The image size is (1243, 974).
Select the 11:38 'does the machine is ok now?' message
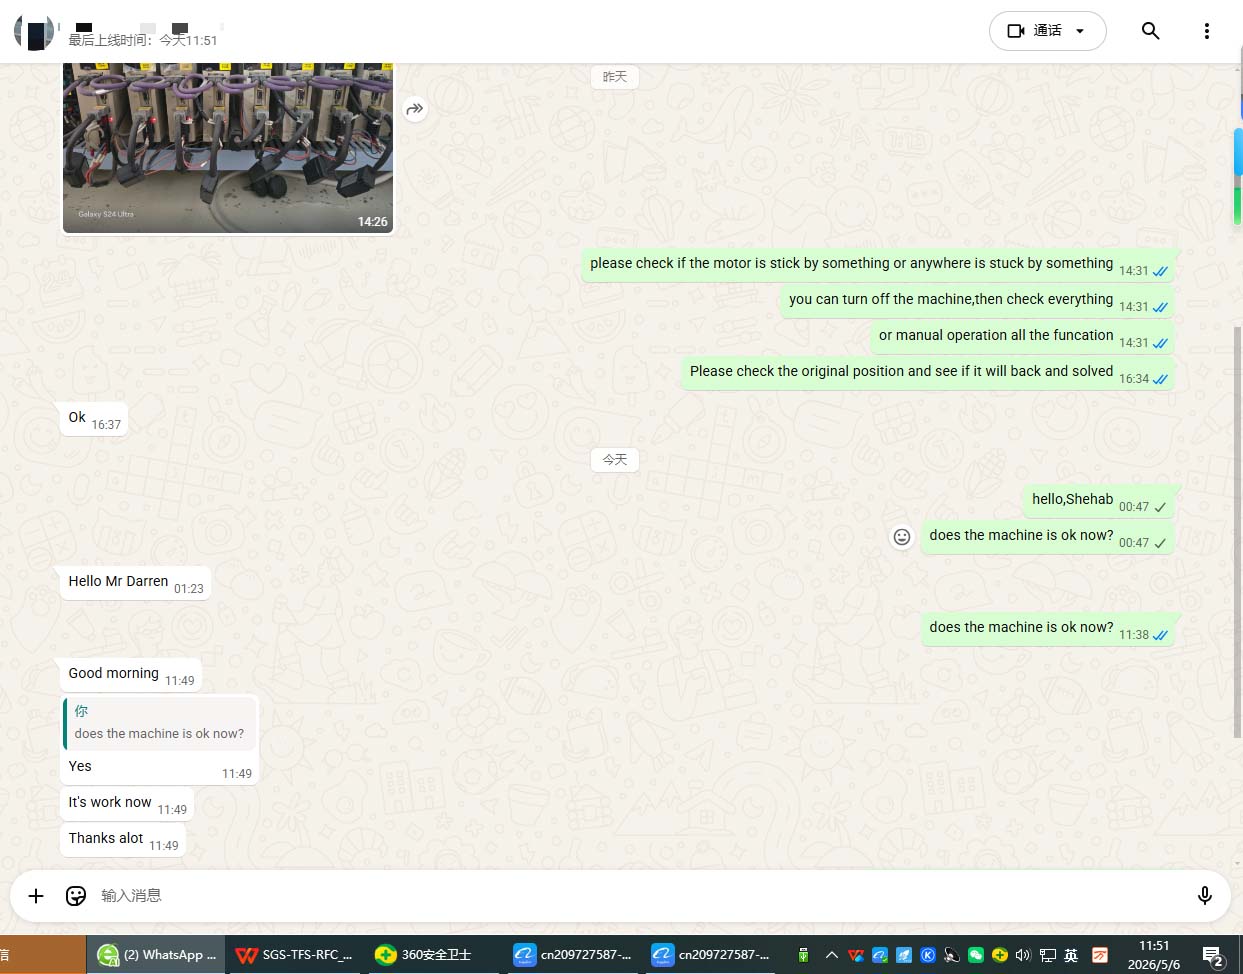[x=1047, y=628]
